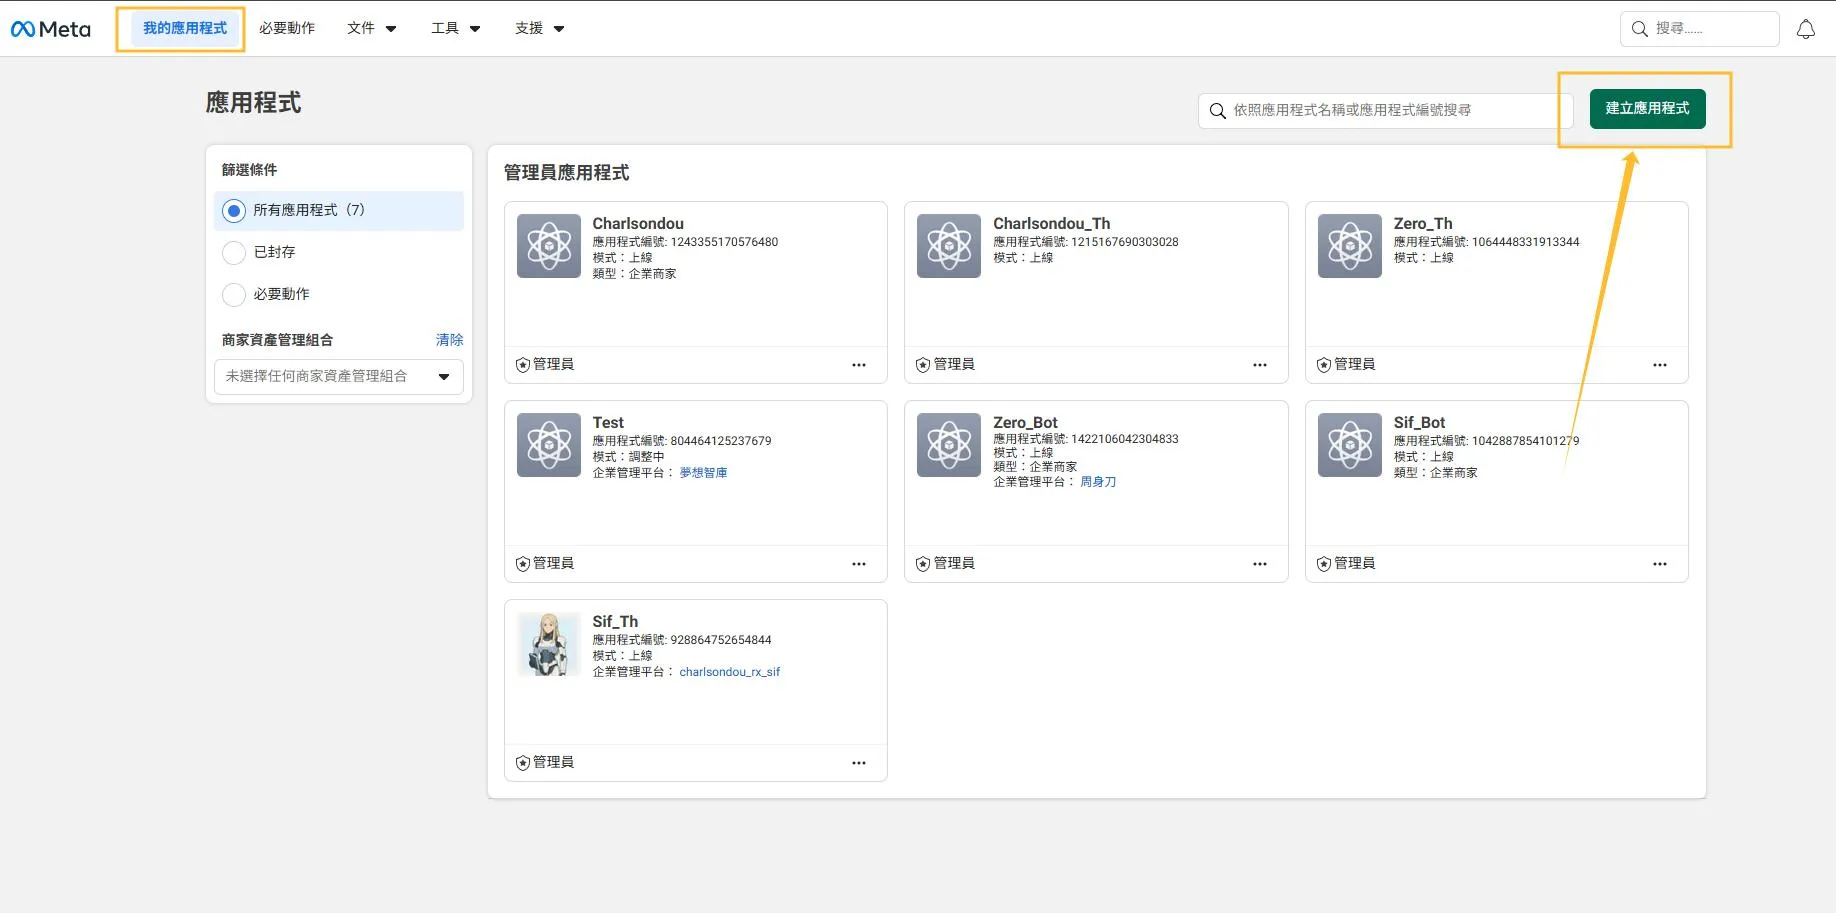Open the 工具 dropdown menu
Image resolution: width=1836 pixels, height=913 pixels.
pos(455,28)
